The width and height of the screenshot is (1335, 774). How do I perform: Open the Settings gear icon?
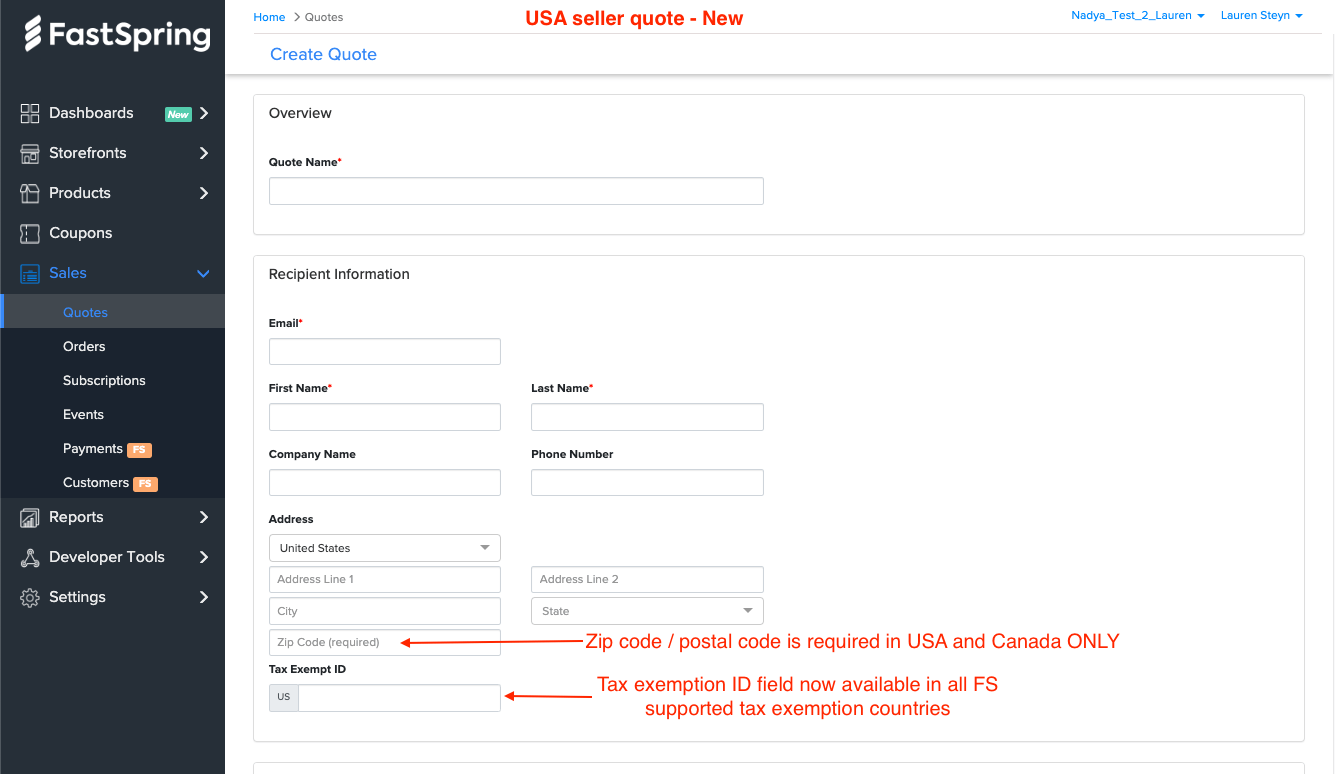pyautogui.click(x=28, y=597)
